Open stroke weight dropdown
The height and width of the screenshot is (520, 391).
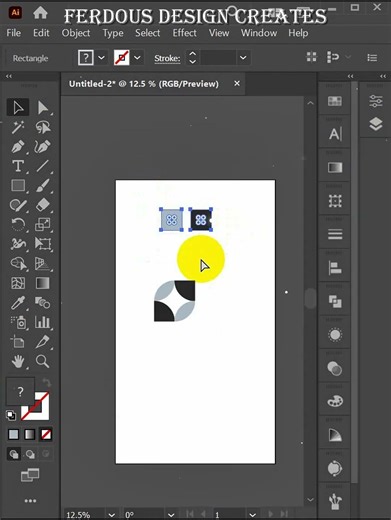243,58
